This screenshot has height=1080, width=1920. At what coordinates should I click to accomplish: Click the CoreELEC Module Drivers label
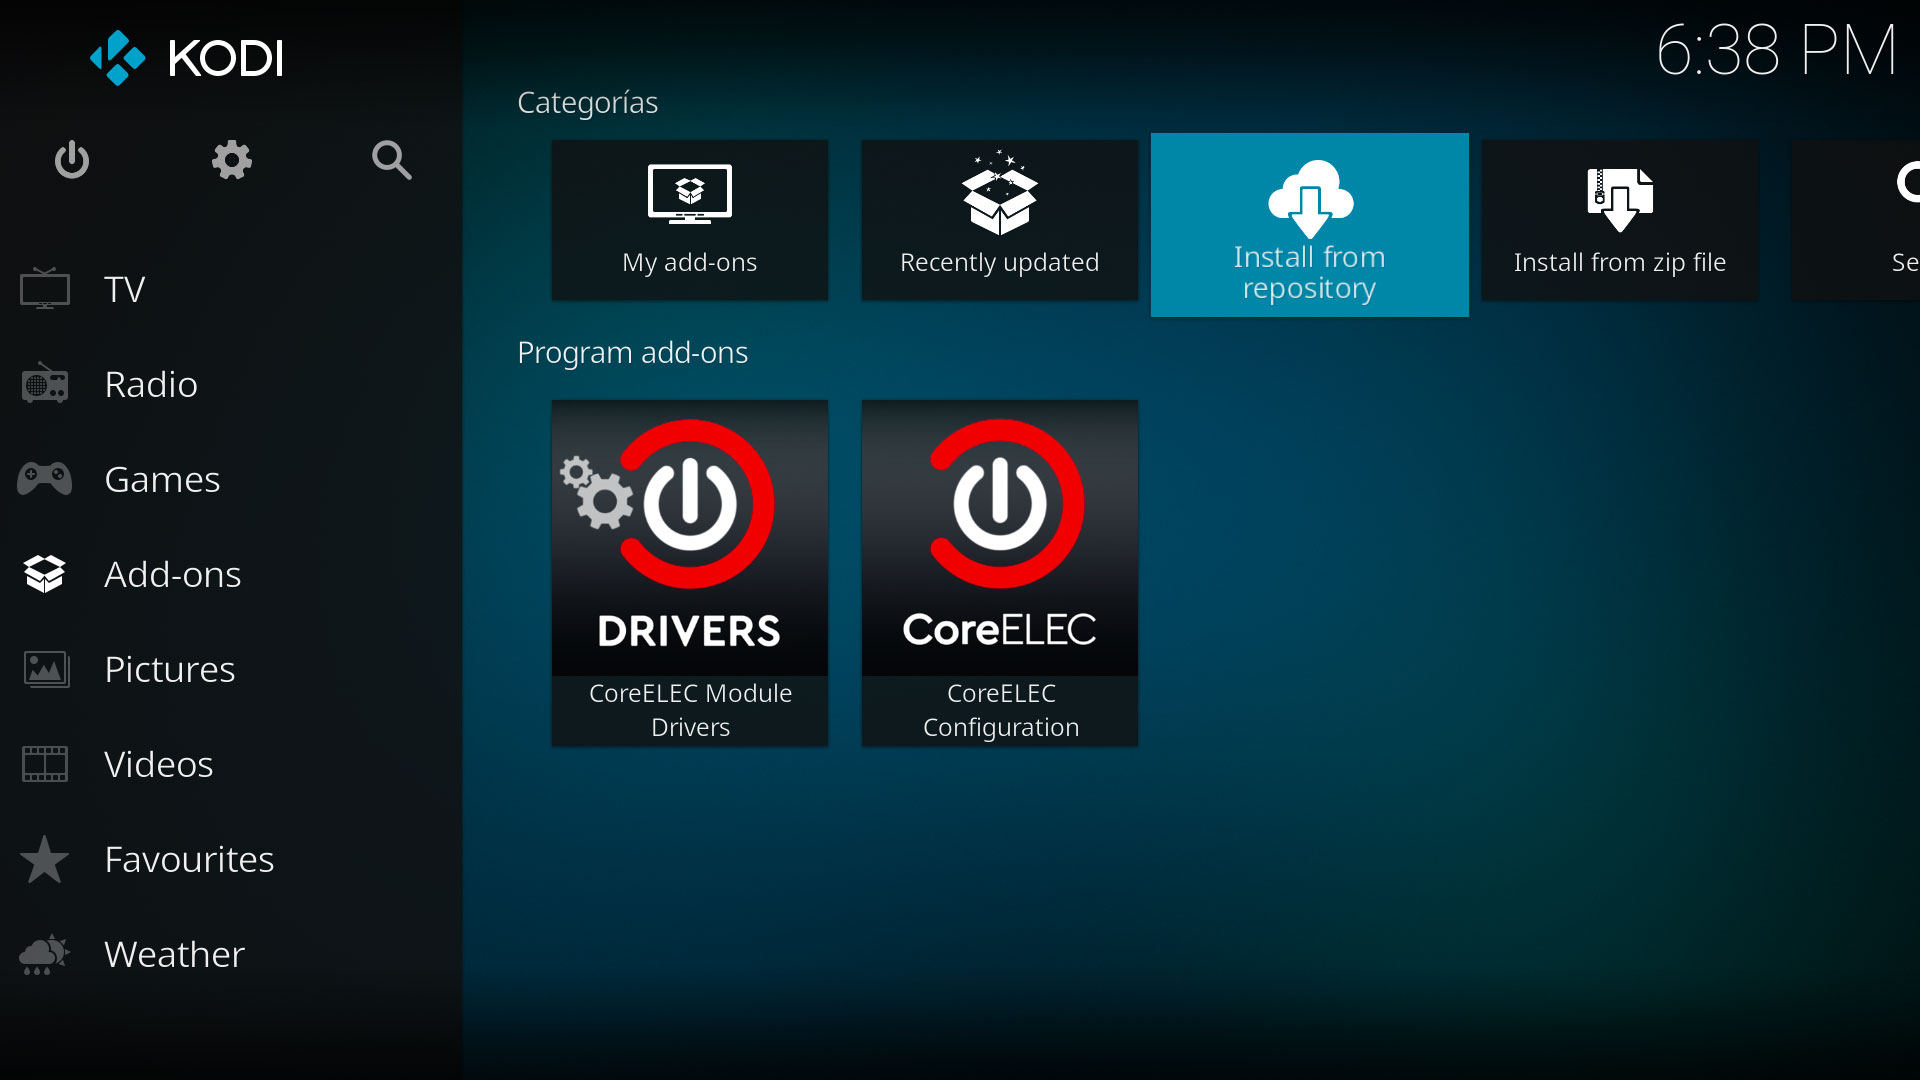point(690,710)
